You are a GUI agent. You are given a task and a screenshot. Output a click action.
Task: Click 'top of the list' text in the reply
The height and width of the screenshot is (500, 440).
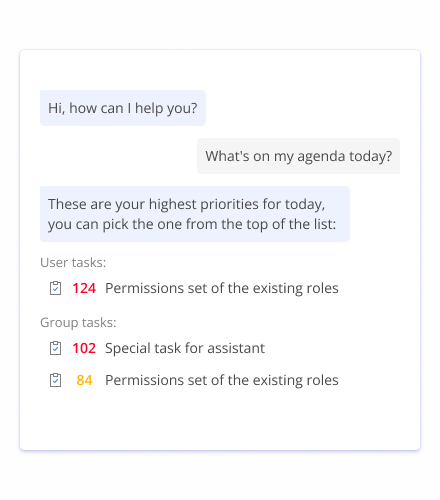pos(291,224)
